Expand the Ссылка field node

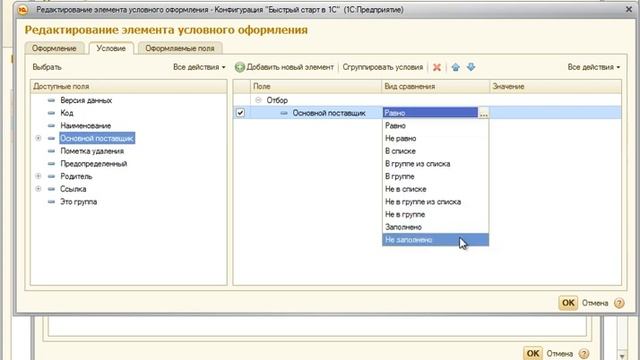[x=38, y=189]
